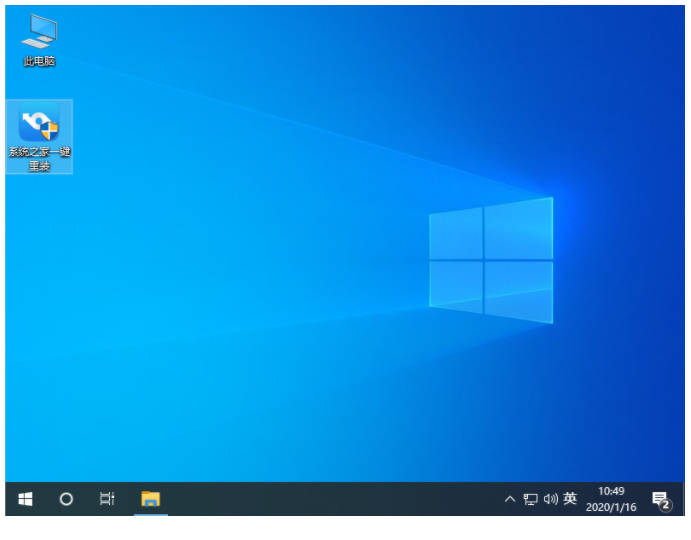The height and width of the screenshot is (540, 691).
Task: Select the 此电脑 desktop icon
Action: point(39,41)
